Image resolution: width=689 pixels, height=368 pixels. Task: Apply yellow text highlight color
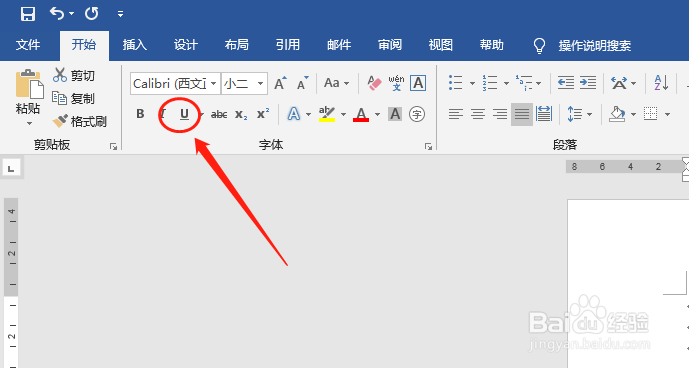[x=327, y=114]
